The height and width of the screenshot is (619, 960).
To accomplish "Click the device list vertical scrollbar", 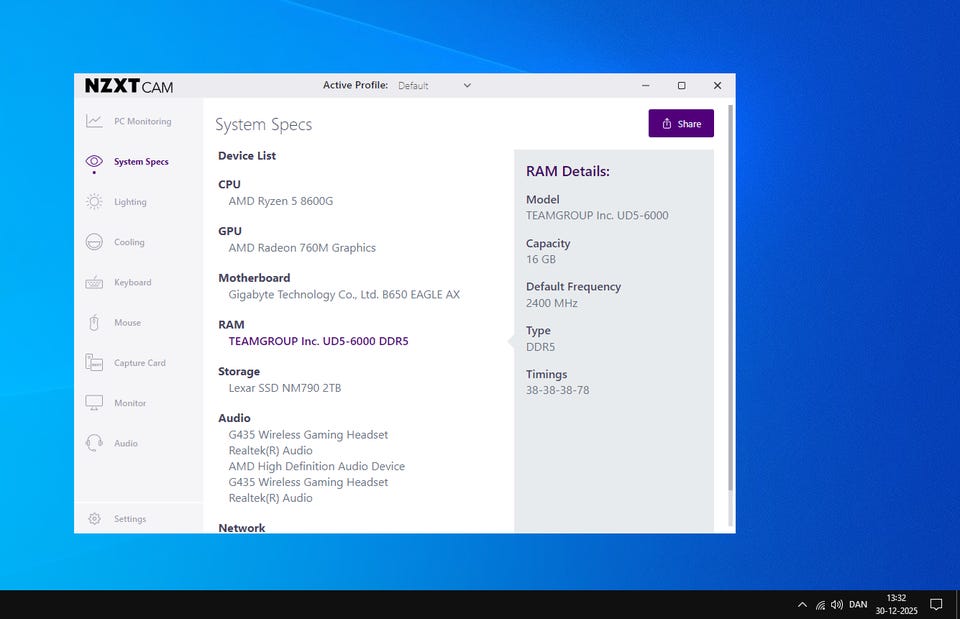I will coord(730,300).
